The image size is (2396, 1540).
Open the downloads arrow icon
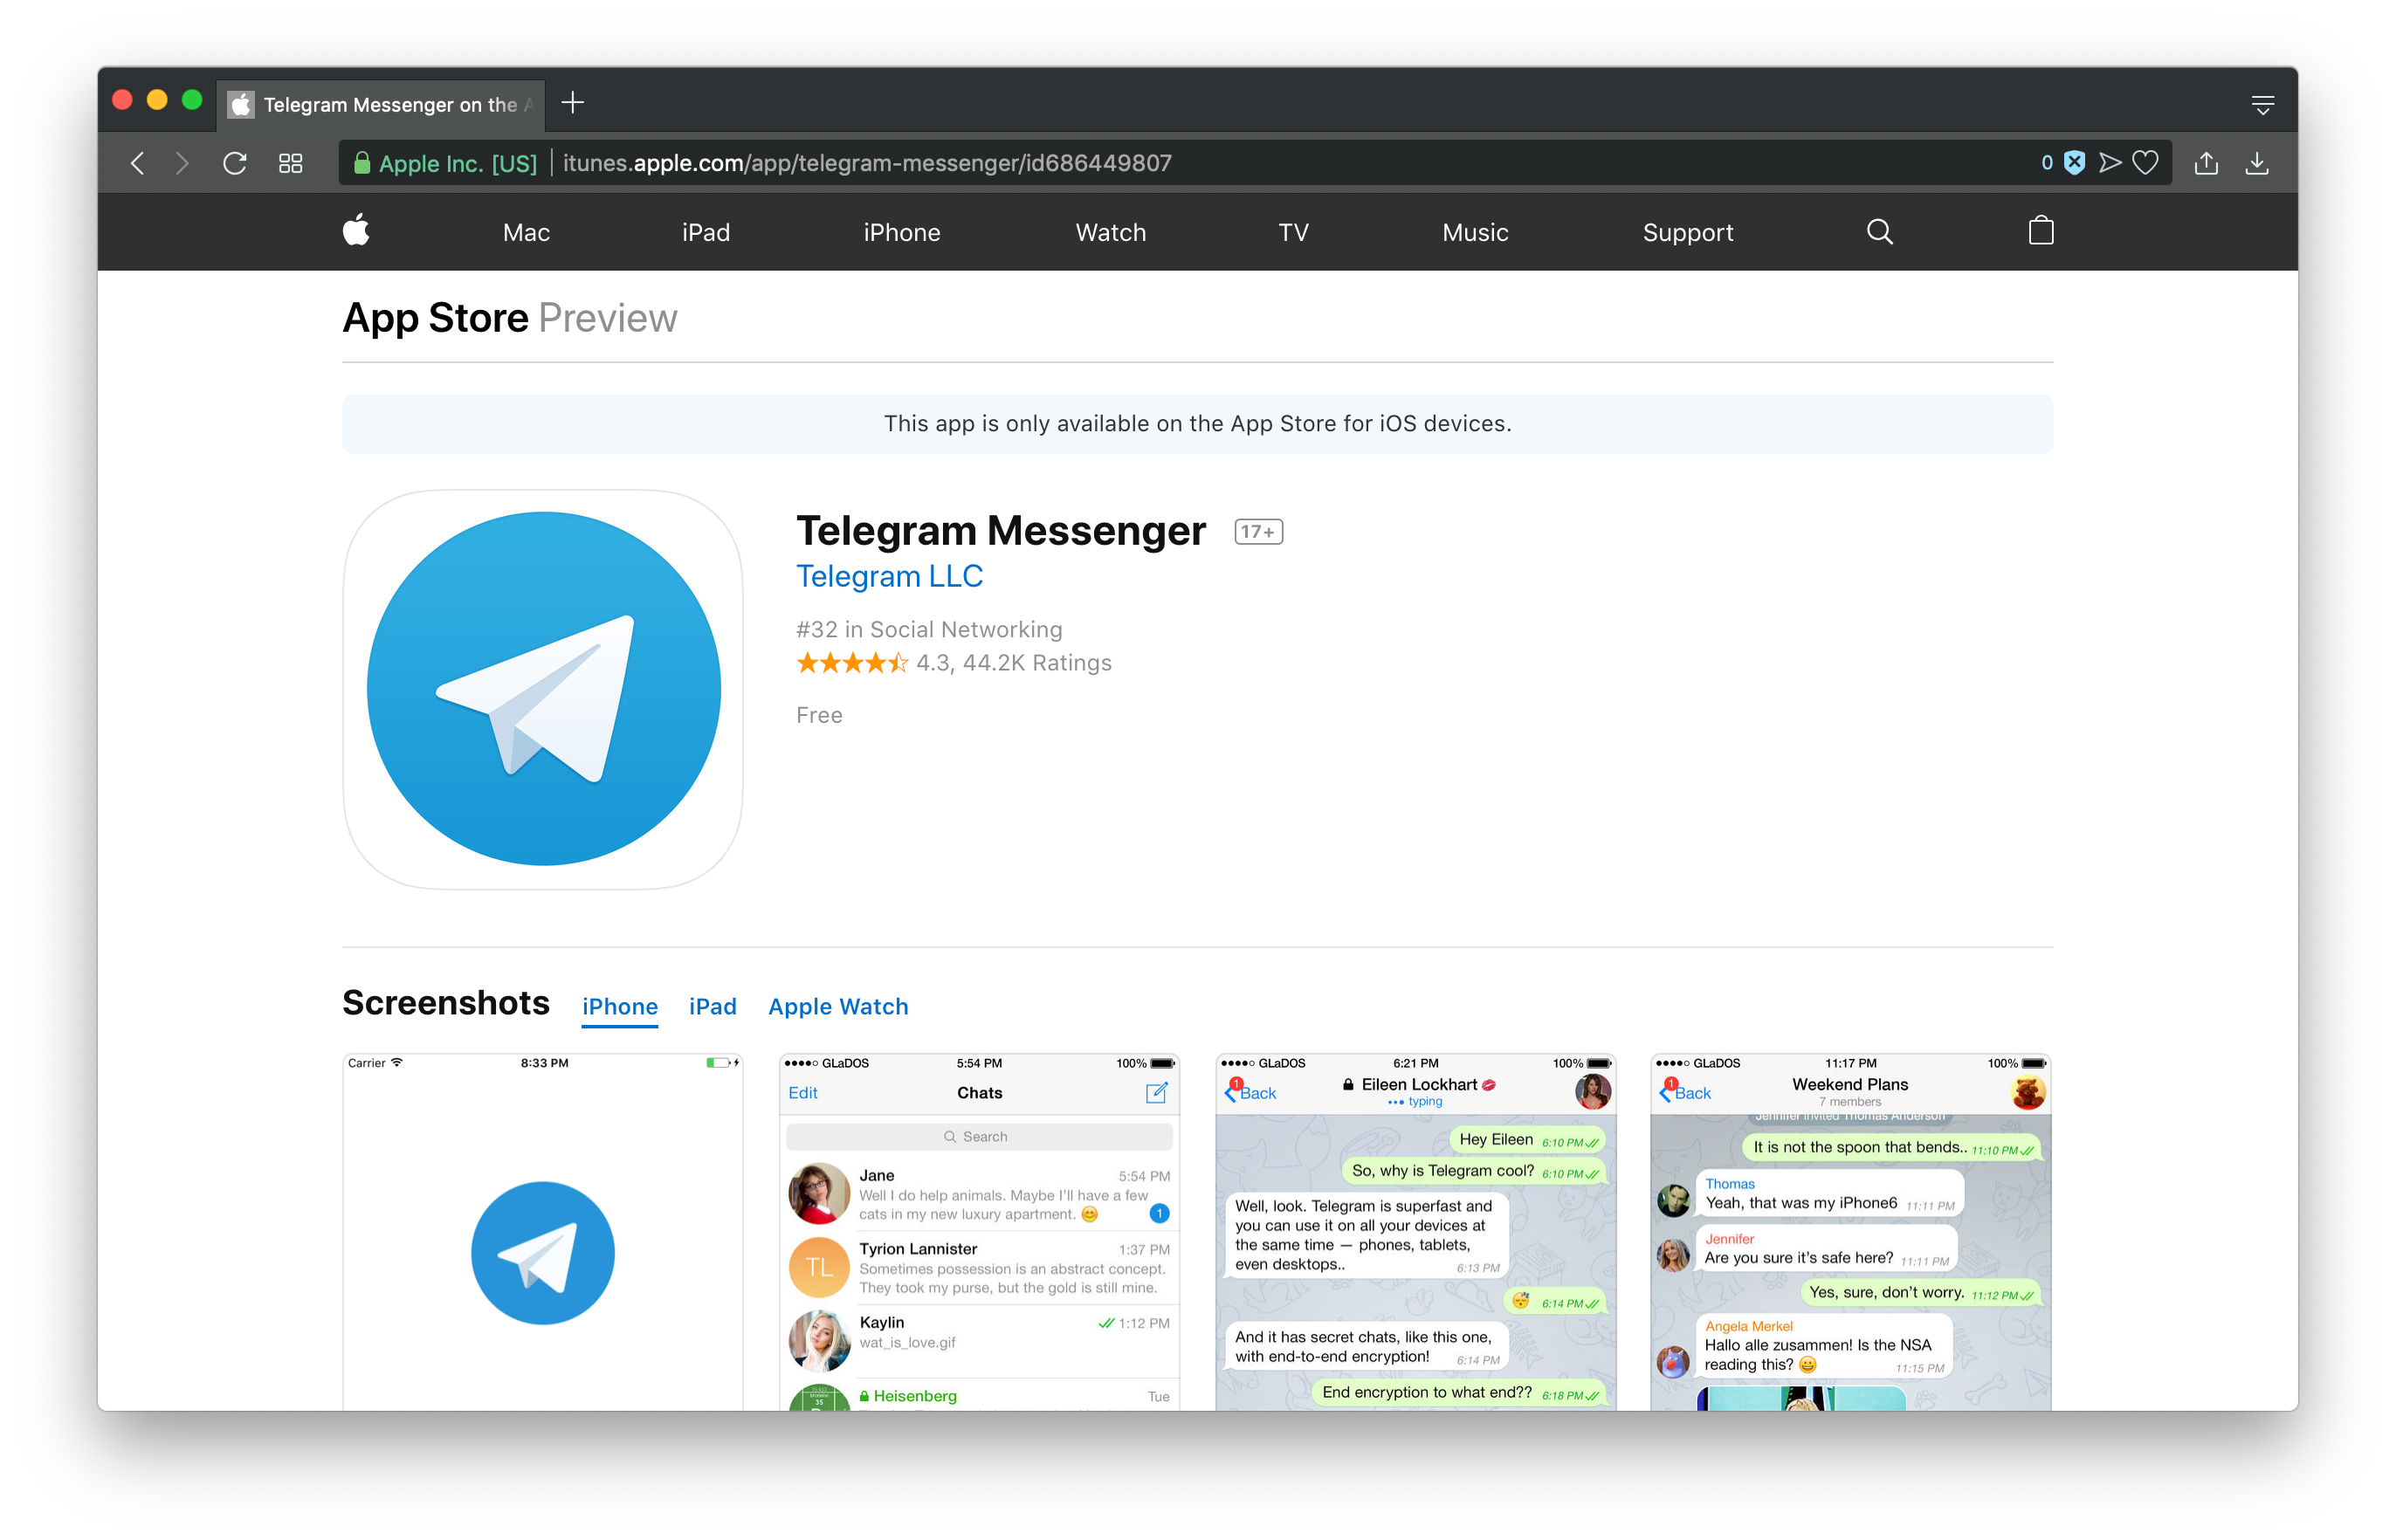[2257, 163]
